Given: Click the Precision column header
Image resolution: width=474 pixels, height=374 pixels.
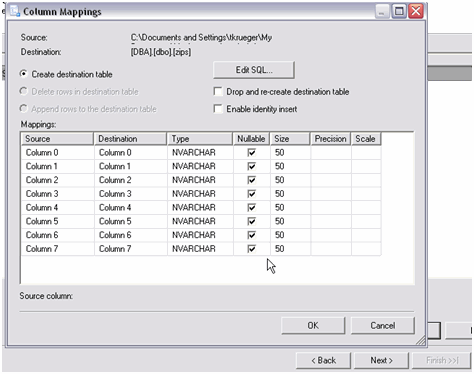Looking at the screenshot, I should (331, 139).
